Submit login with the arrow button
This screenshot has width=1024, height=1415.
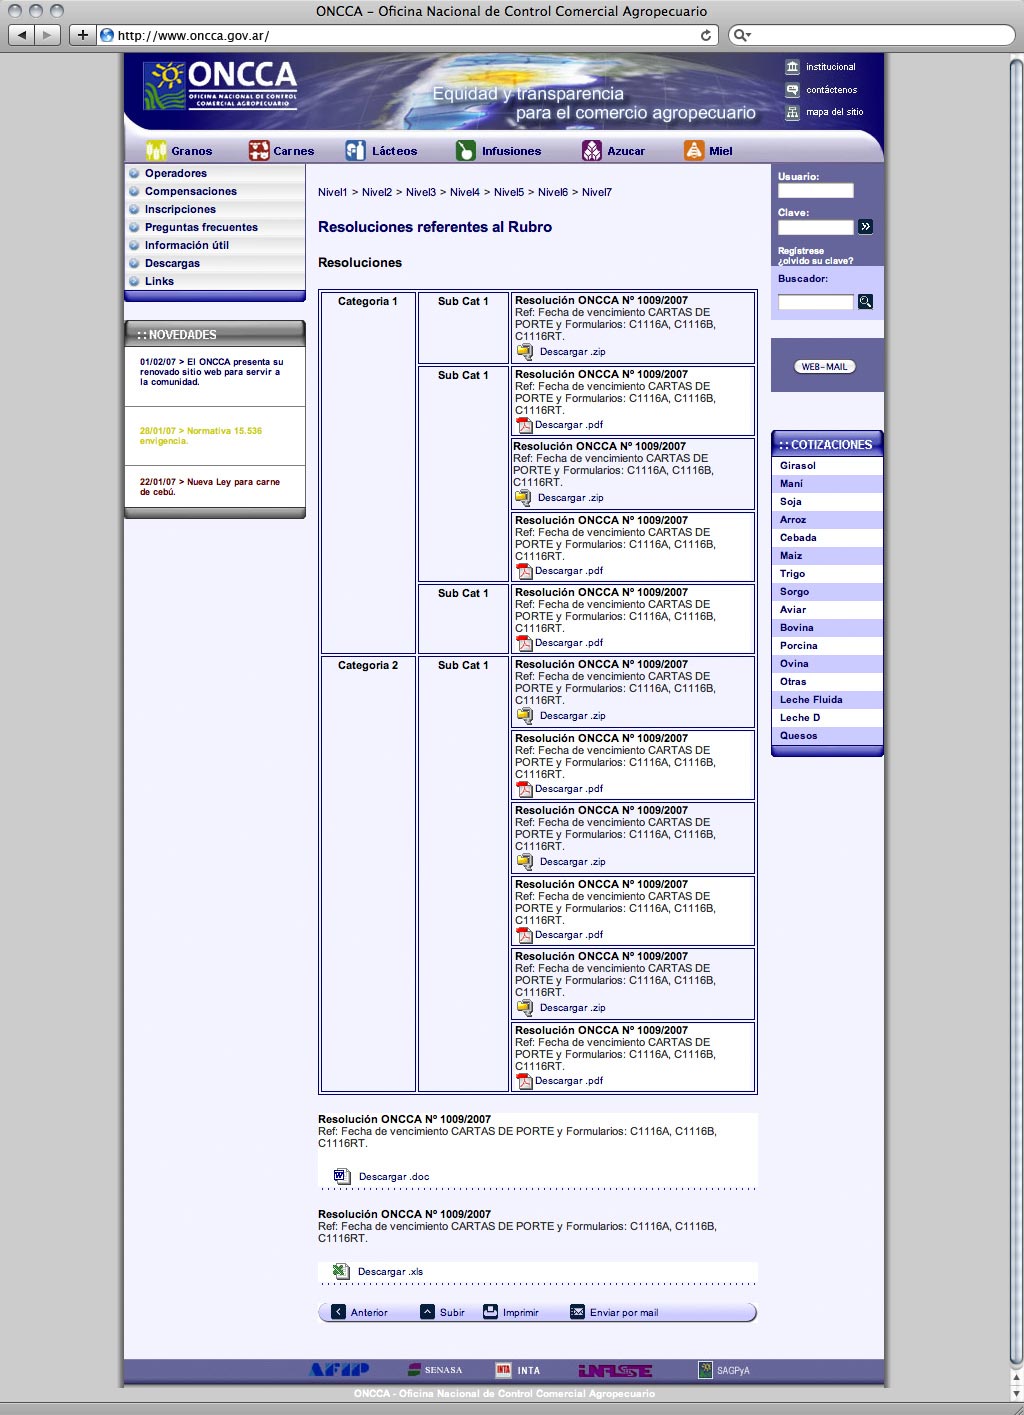click(865, 227)
